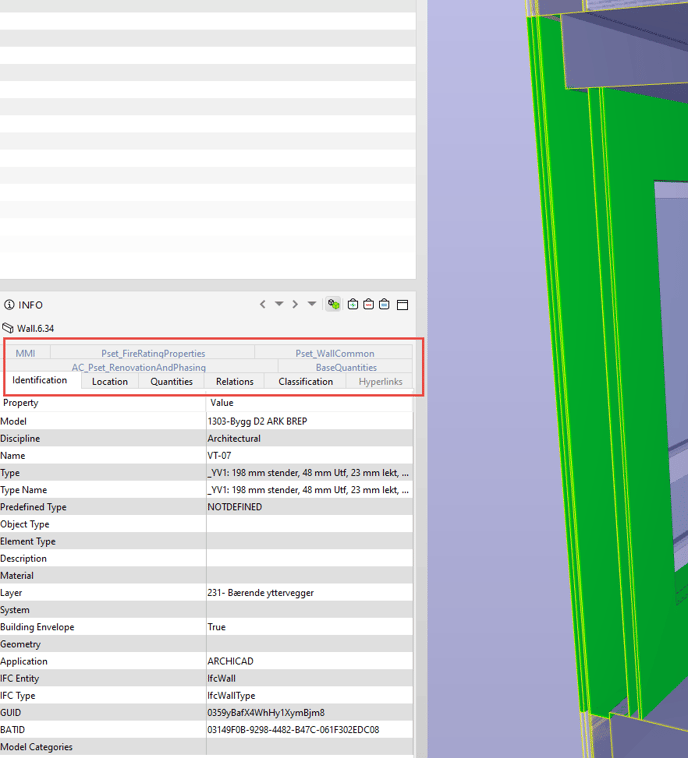Select the IFC Entity value IfcWall

(221, 678)
